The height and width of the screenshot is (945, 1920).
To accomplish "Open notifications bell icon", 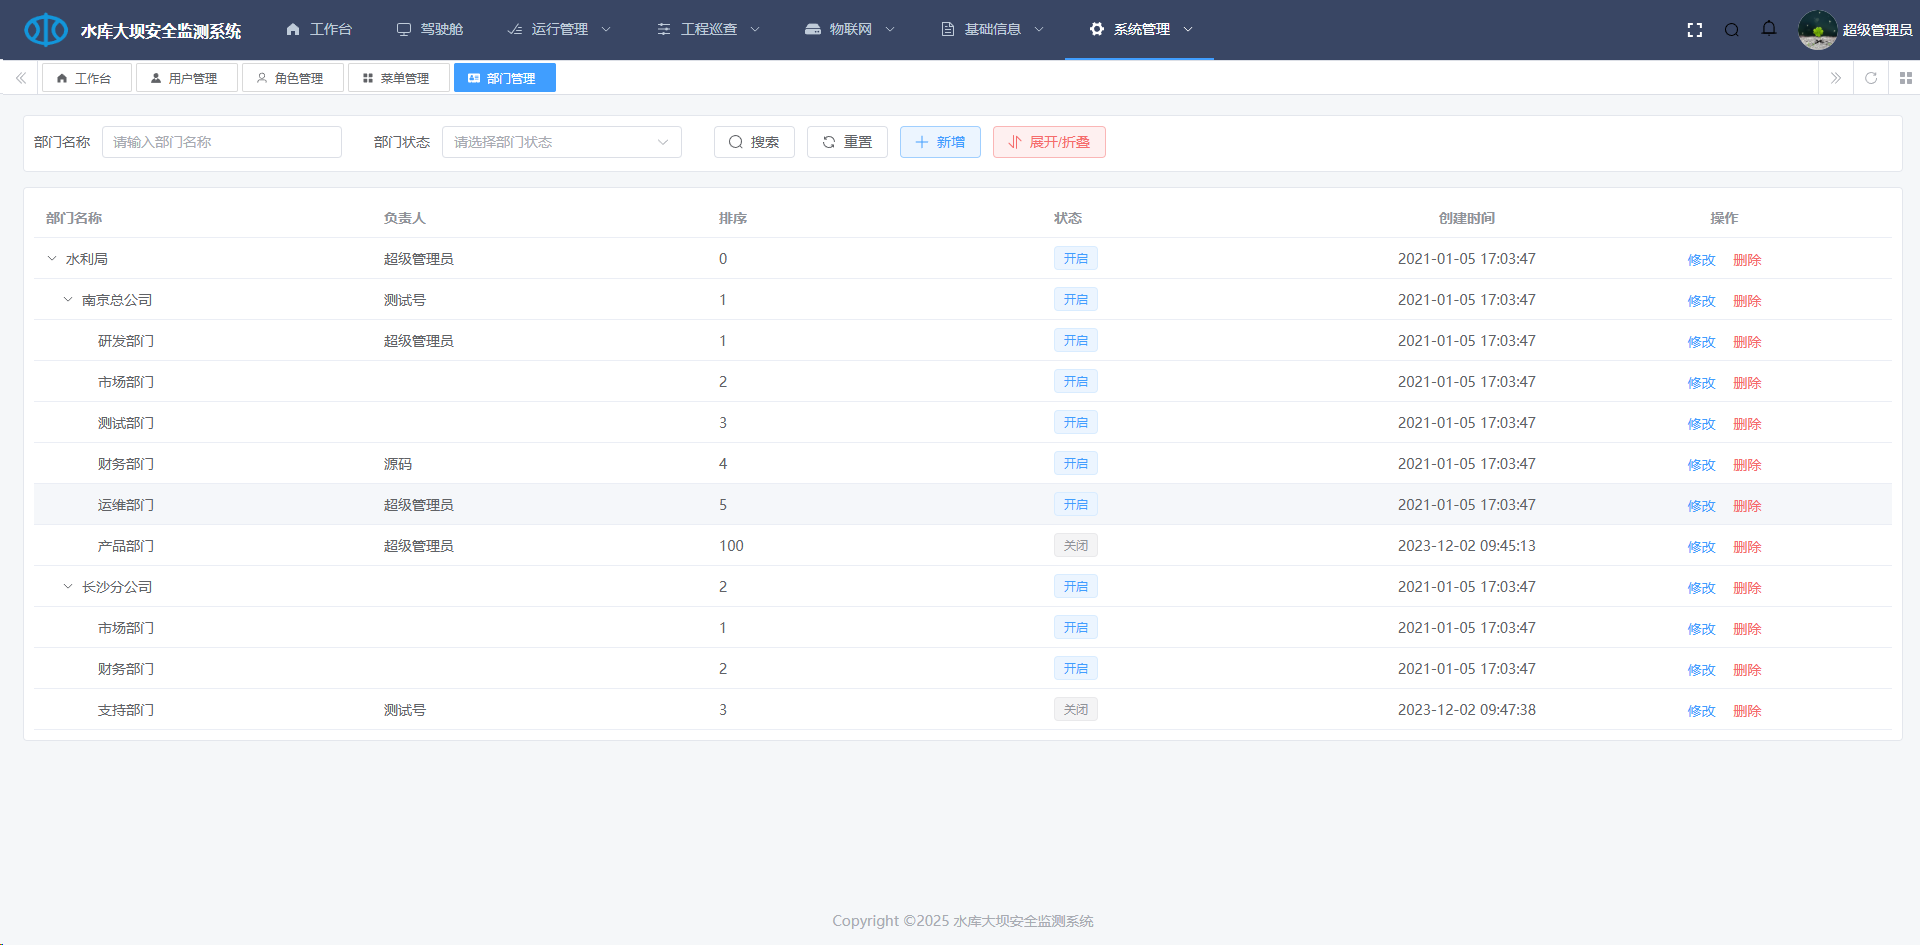I will [x=1768, y=29].
